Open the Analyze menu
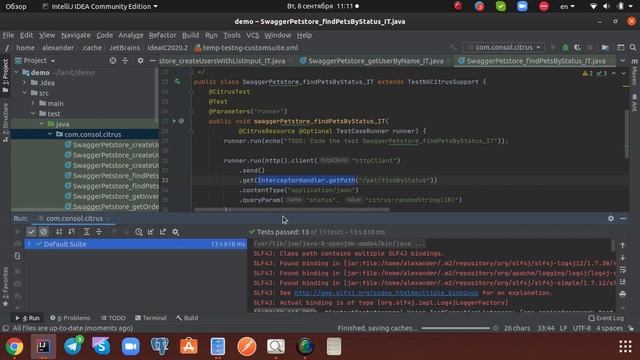This screenshot has height=360, width=640. tap(131, 35)
